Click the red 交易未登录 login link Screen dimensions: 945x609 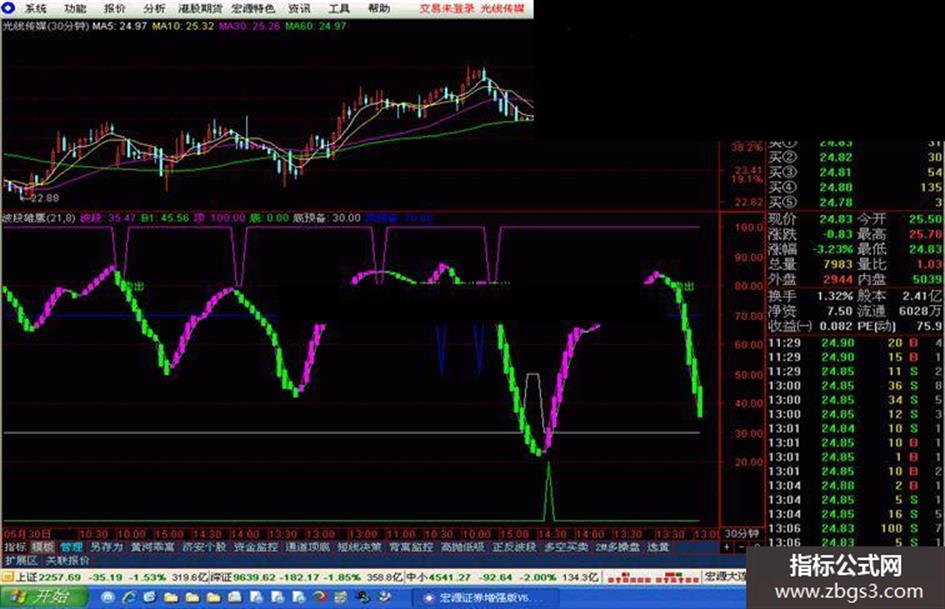pos(447,8)
